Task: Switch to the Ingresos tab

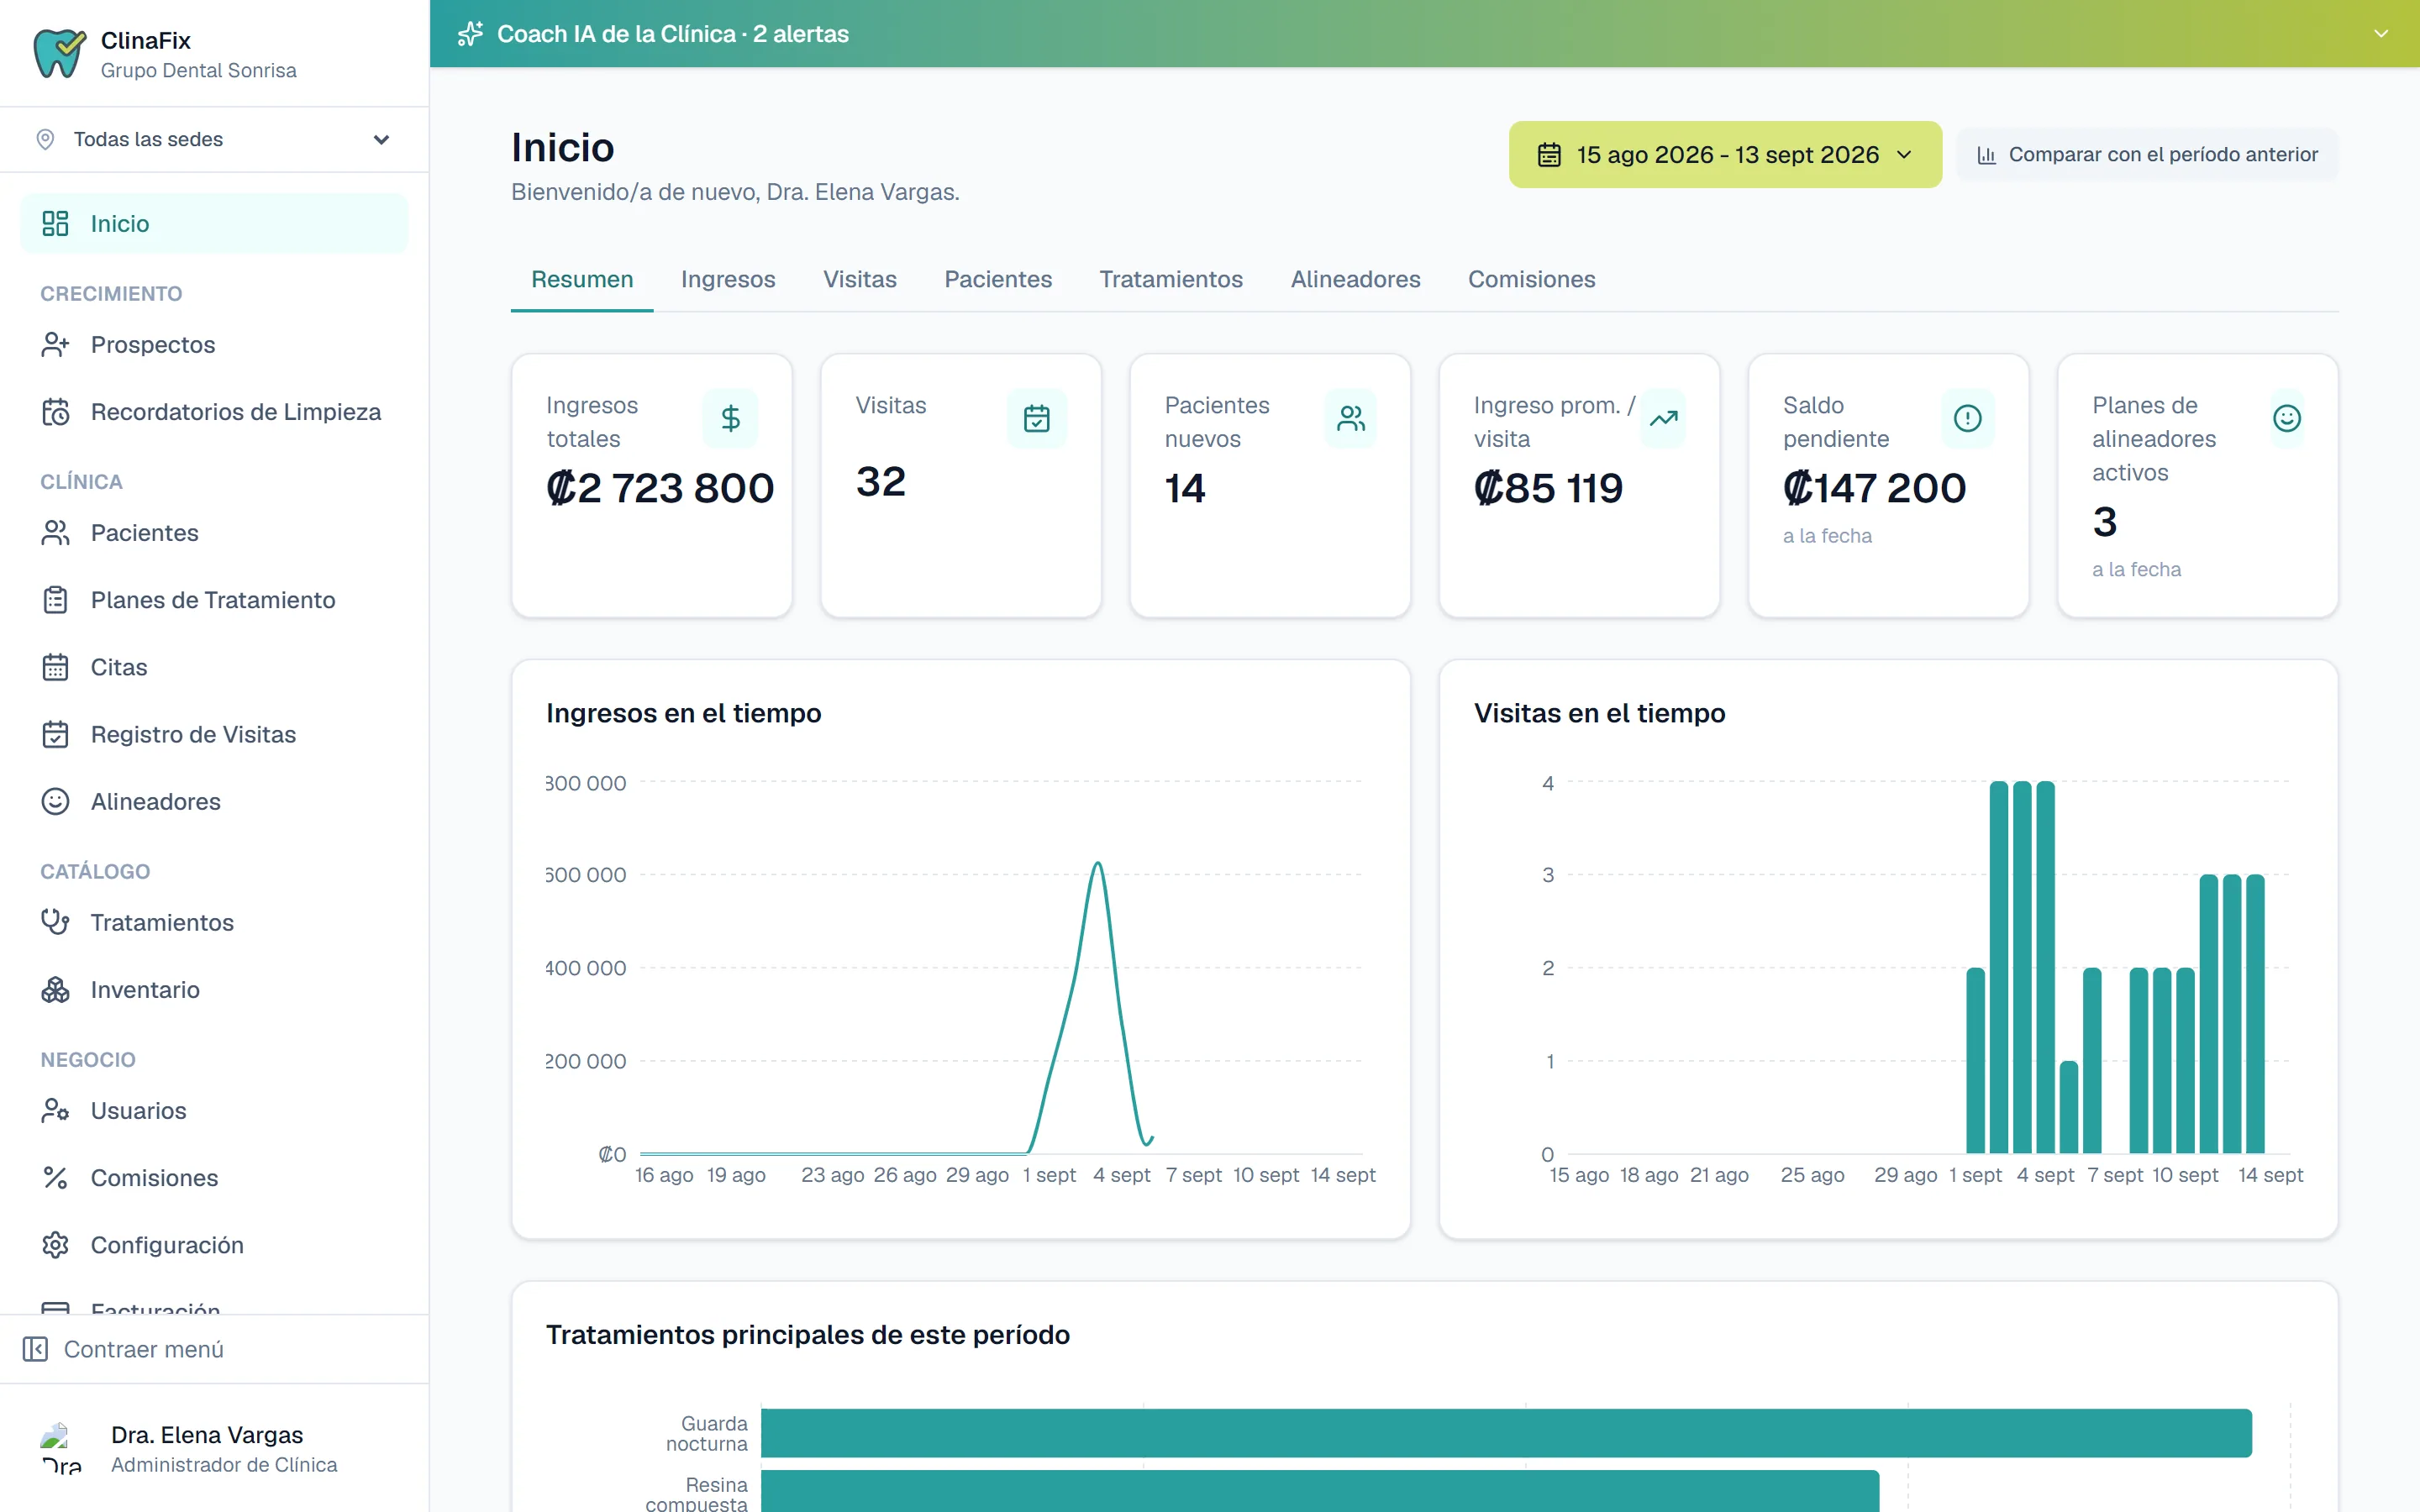Action: tap(728, 279)
